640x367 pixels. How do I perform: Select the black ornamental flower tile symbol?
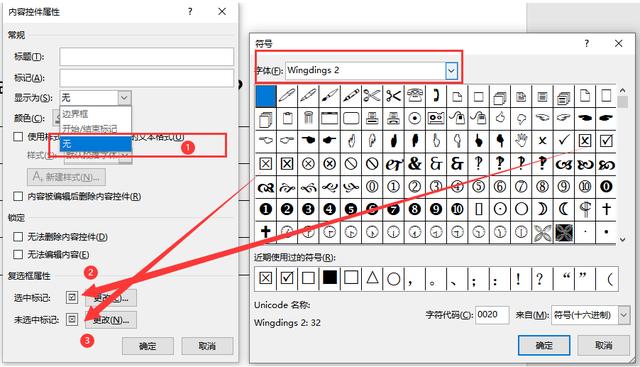coord(564,233)
